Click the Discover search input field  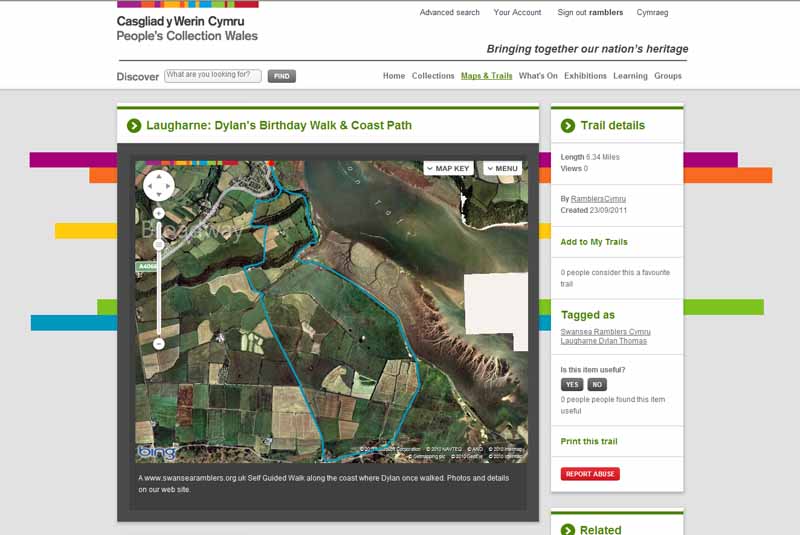point(213,75)
